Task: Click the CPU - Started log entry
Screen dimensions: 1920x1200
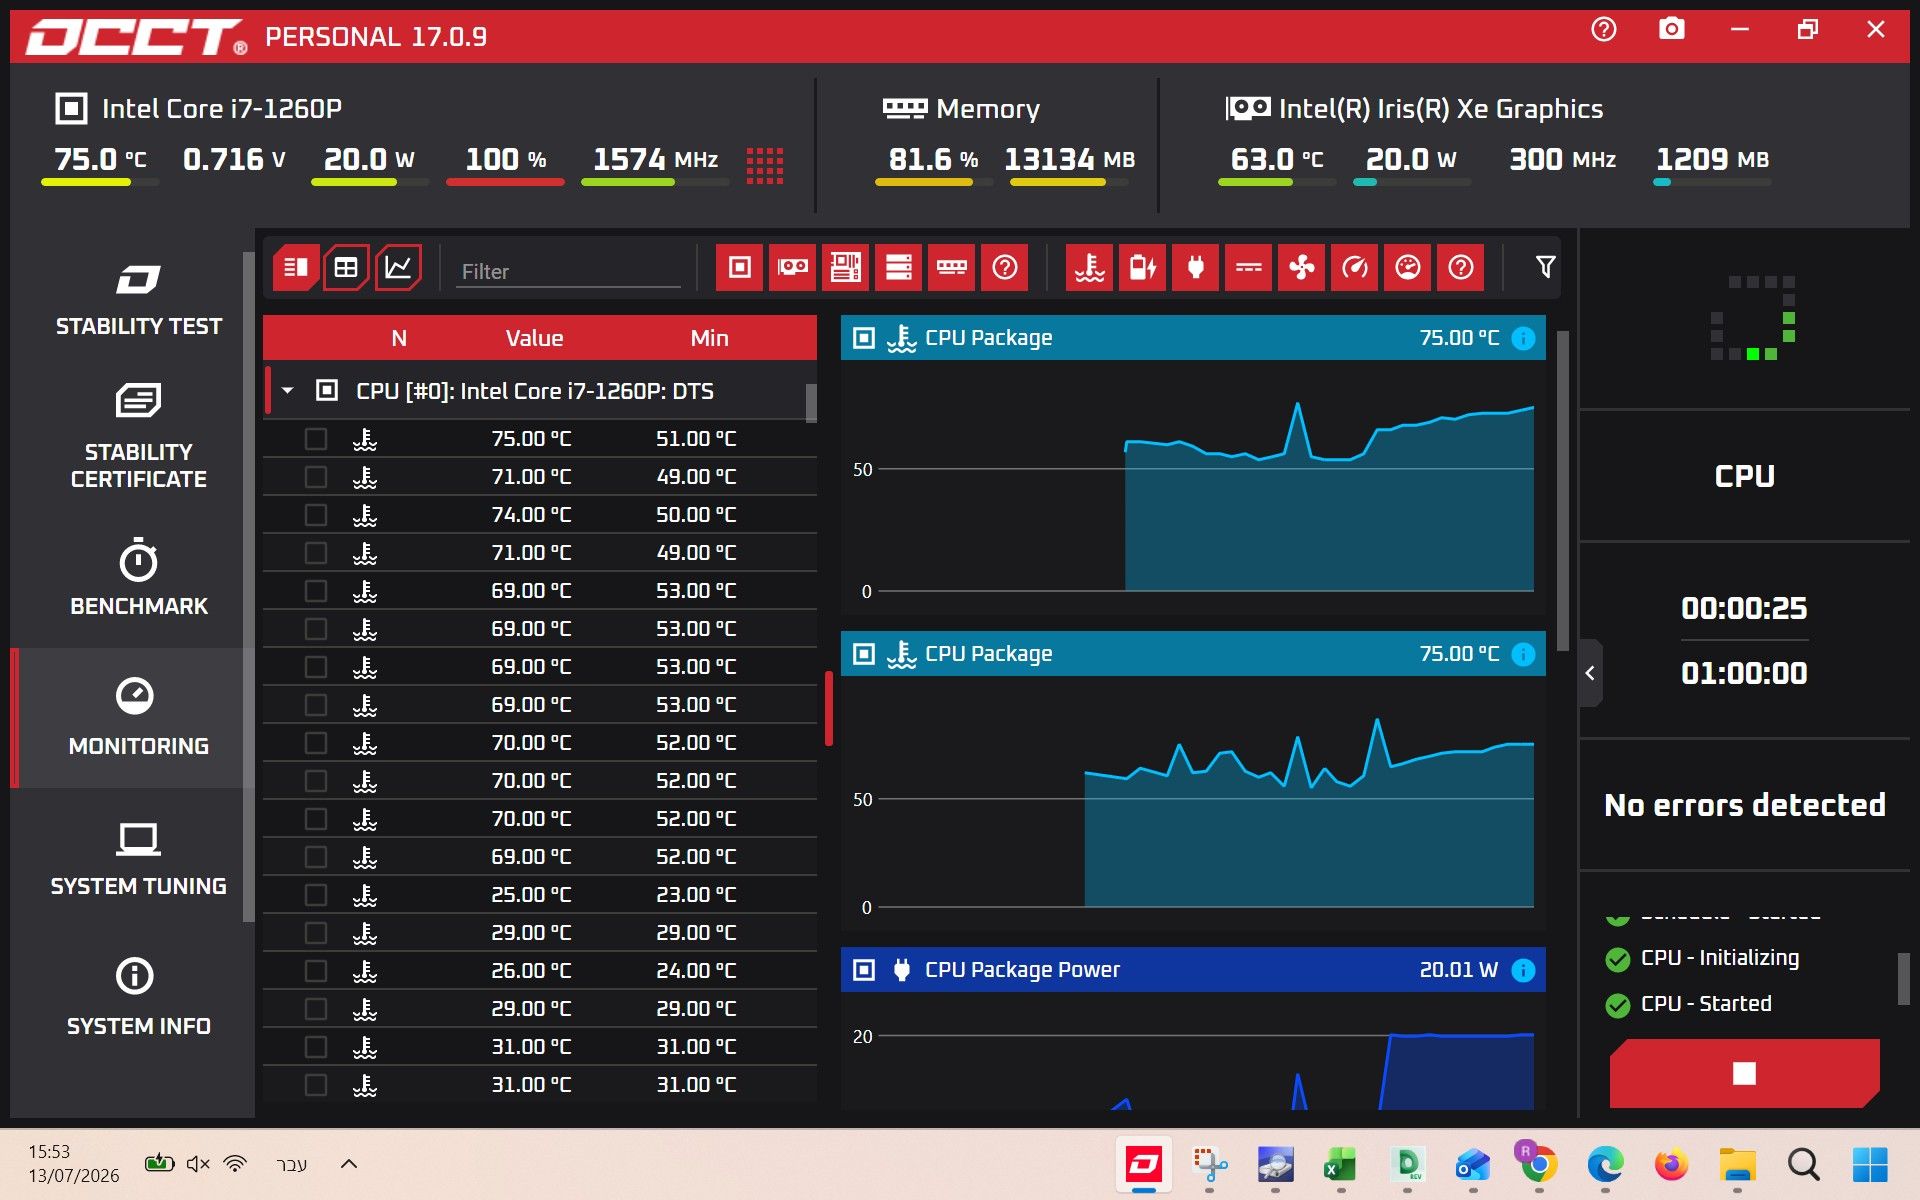Action: coord(1705,1004)
